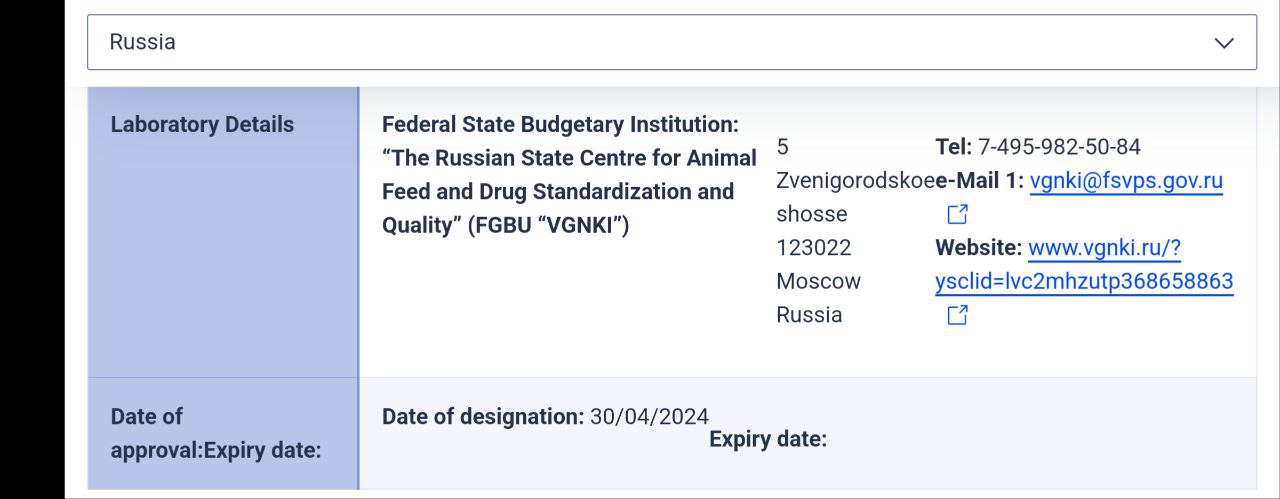Click the external link icon below website URL
This screenshot has height=499, width=1280.
click(x=957, y=315)
